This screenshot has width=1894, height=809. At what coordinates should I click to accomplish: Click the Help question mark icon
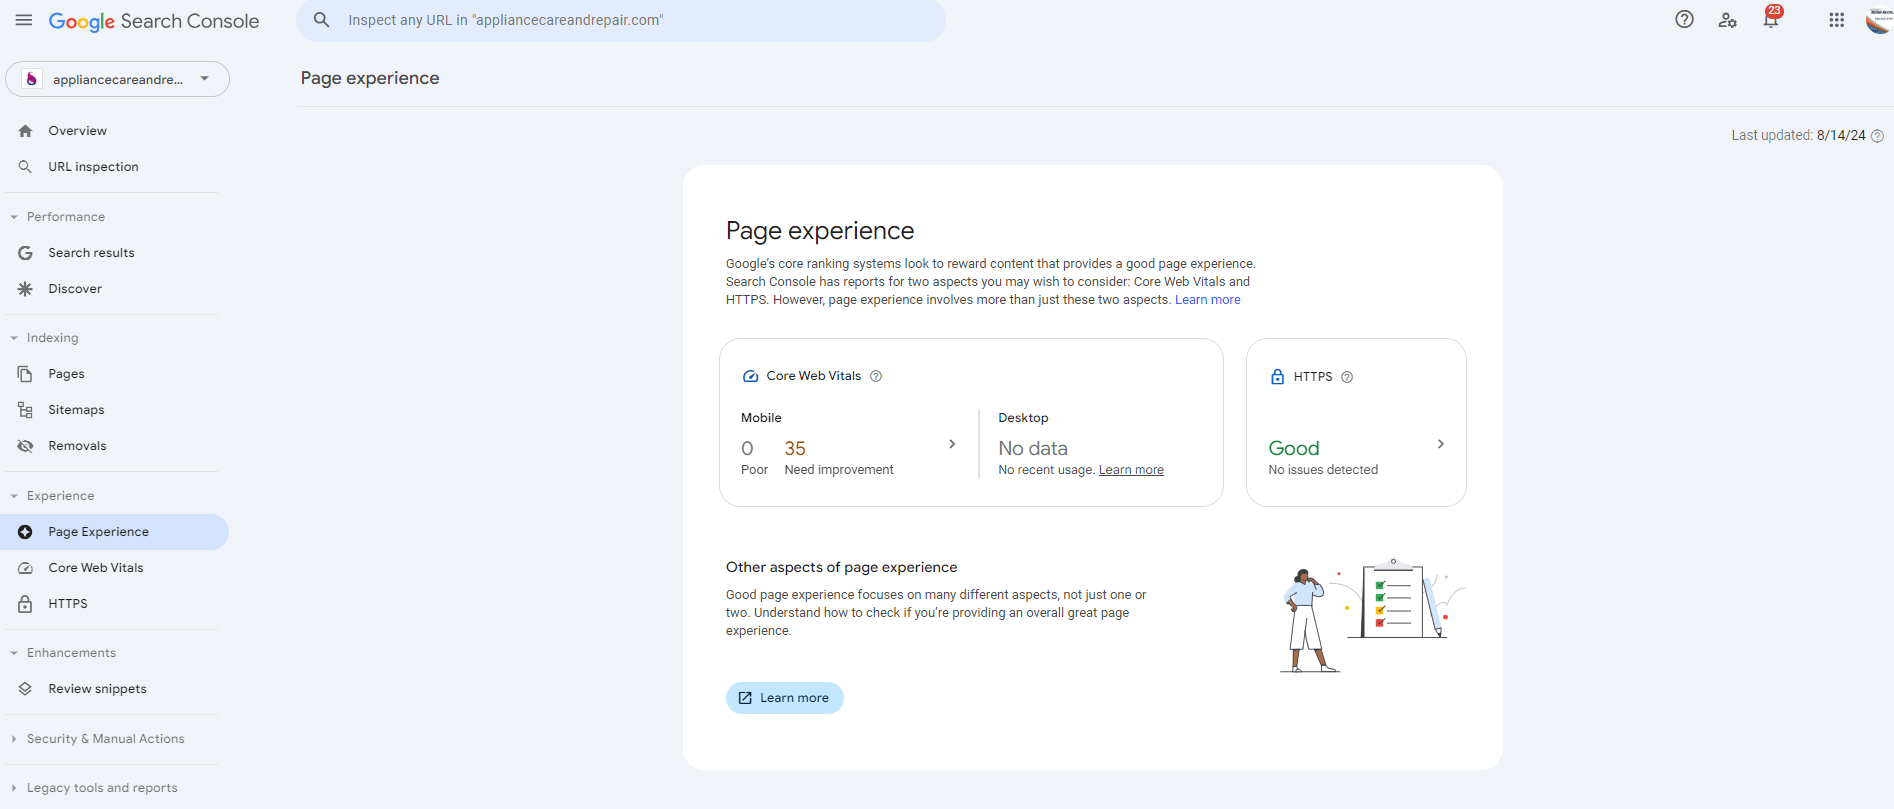[1684, 20]
